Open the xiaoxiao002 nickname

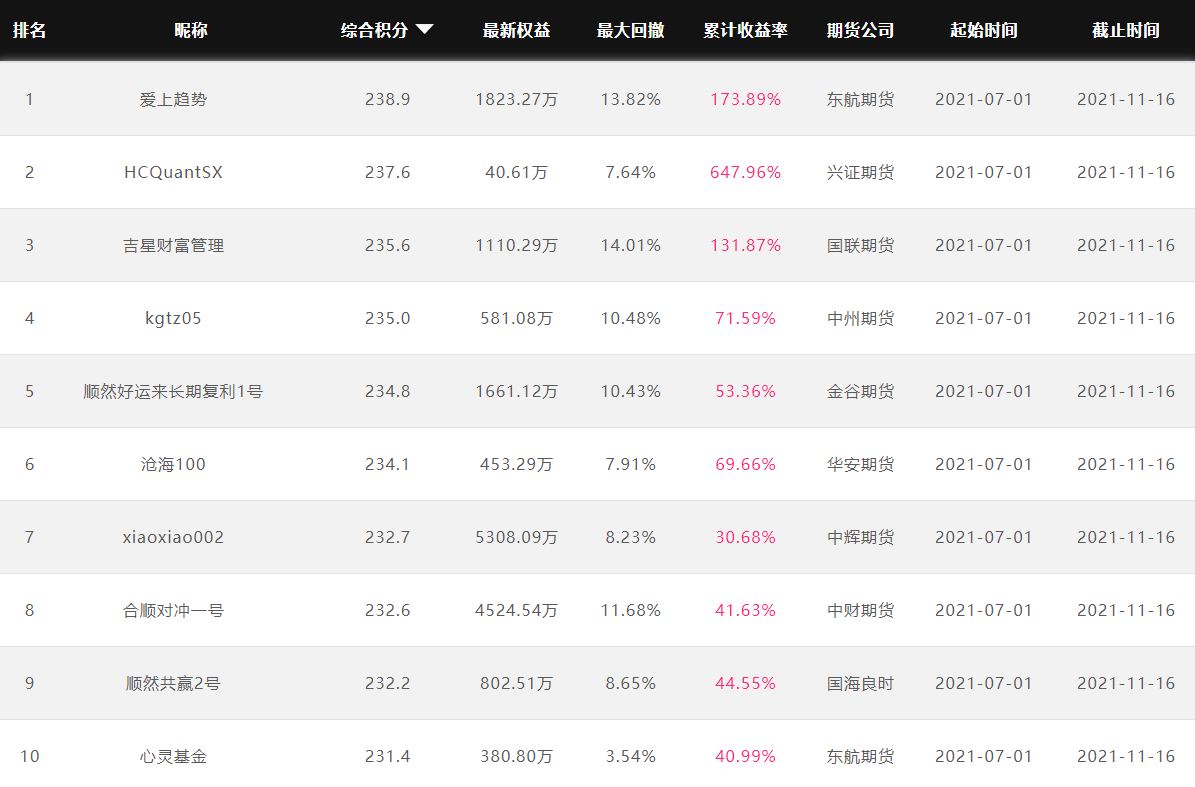click(173, 537)
